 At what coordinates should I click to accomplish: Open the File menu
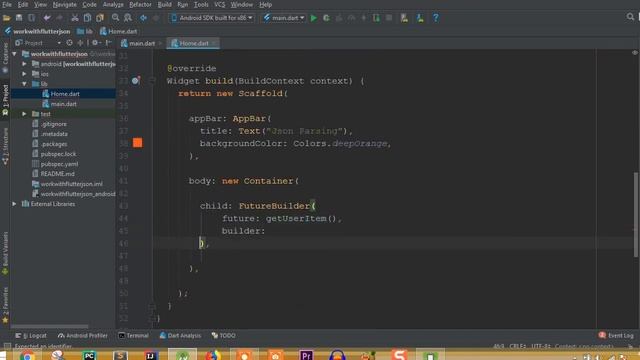point(7,4)
